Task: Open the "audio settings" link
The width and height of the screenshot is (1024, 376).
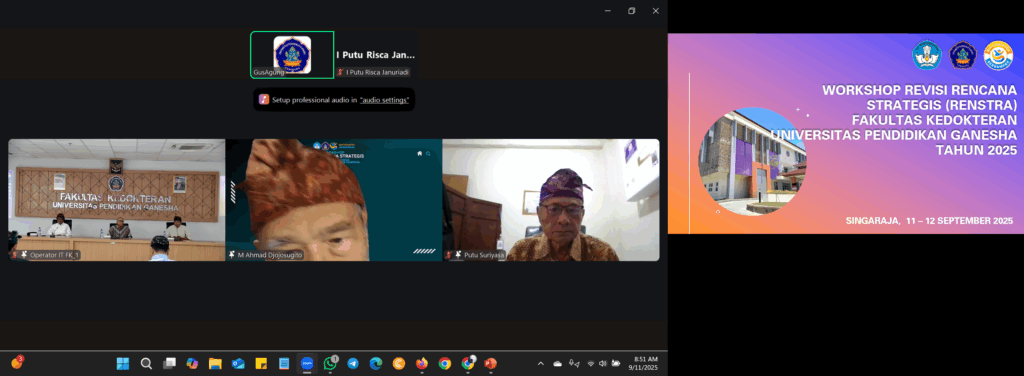Action: coord(385,100)
